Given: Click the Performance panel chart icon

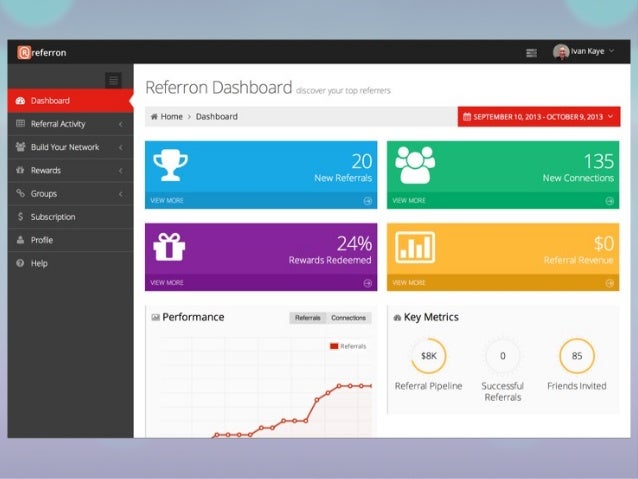Looking at the screenshot, I should click(155, 317).
